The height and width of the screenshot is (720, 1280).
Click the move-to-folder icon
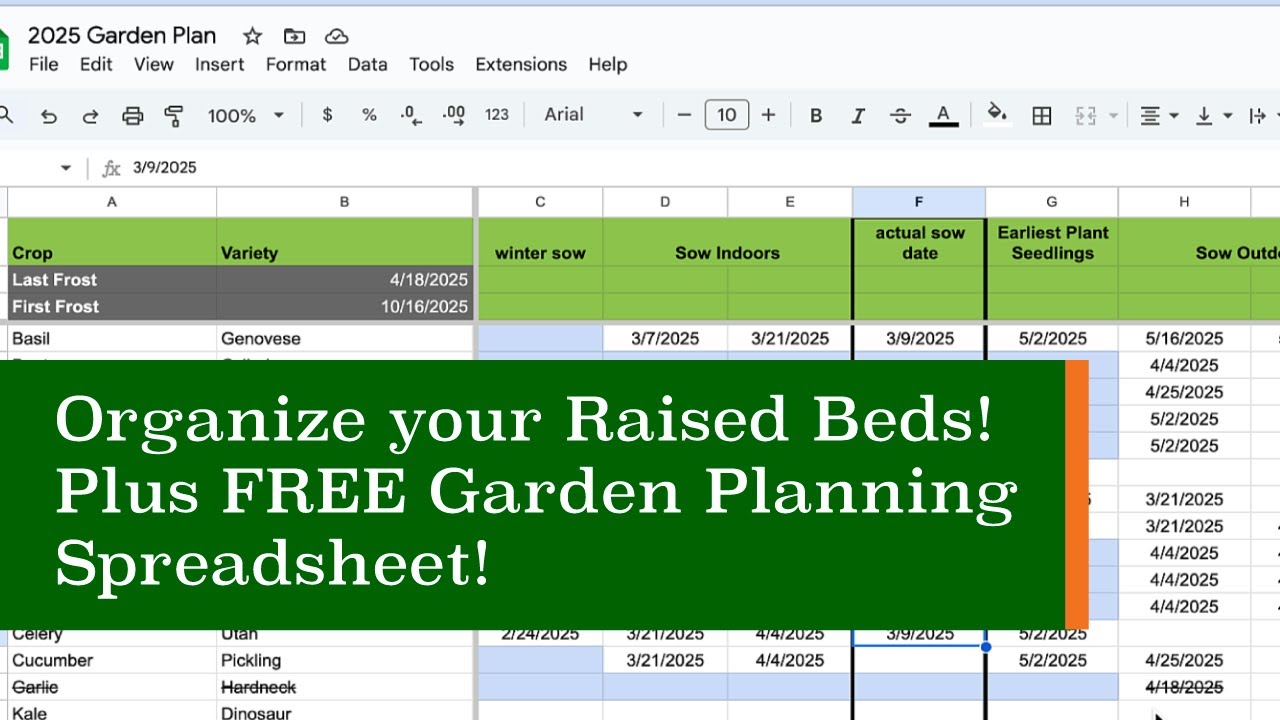pyautogui.click(x=294, y=36)
